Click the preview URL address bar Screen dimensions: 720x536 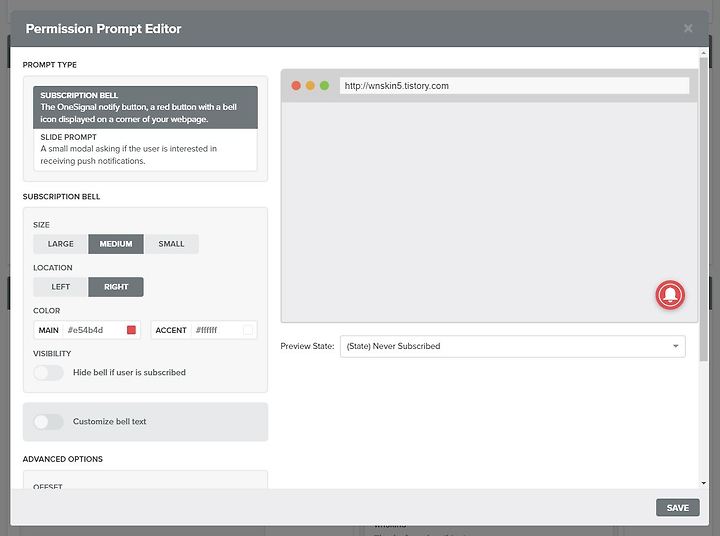point(514,86)
